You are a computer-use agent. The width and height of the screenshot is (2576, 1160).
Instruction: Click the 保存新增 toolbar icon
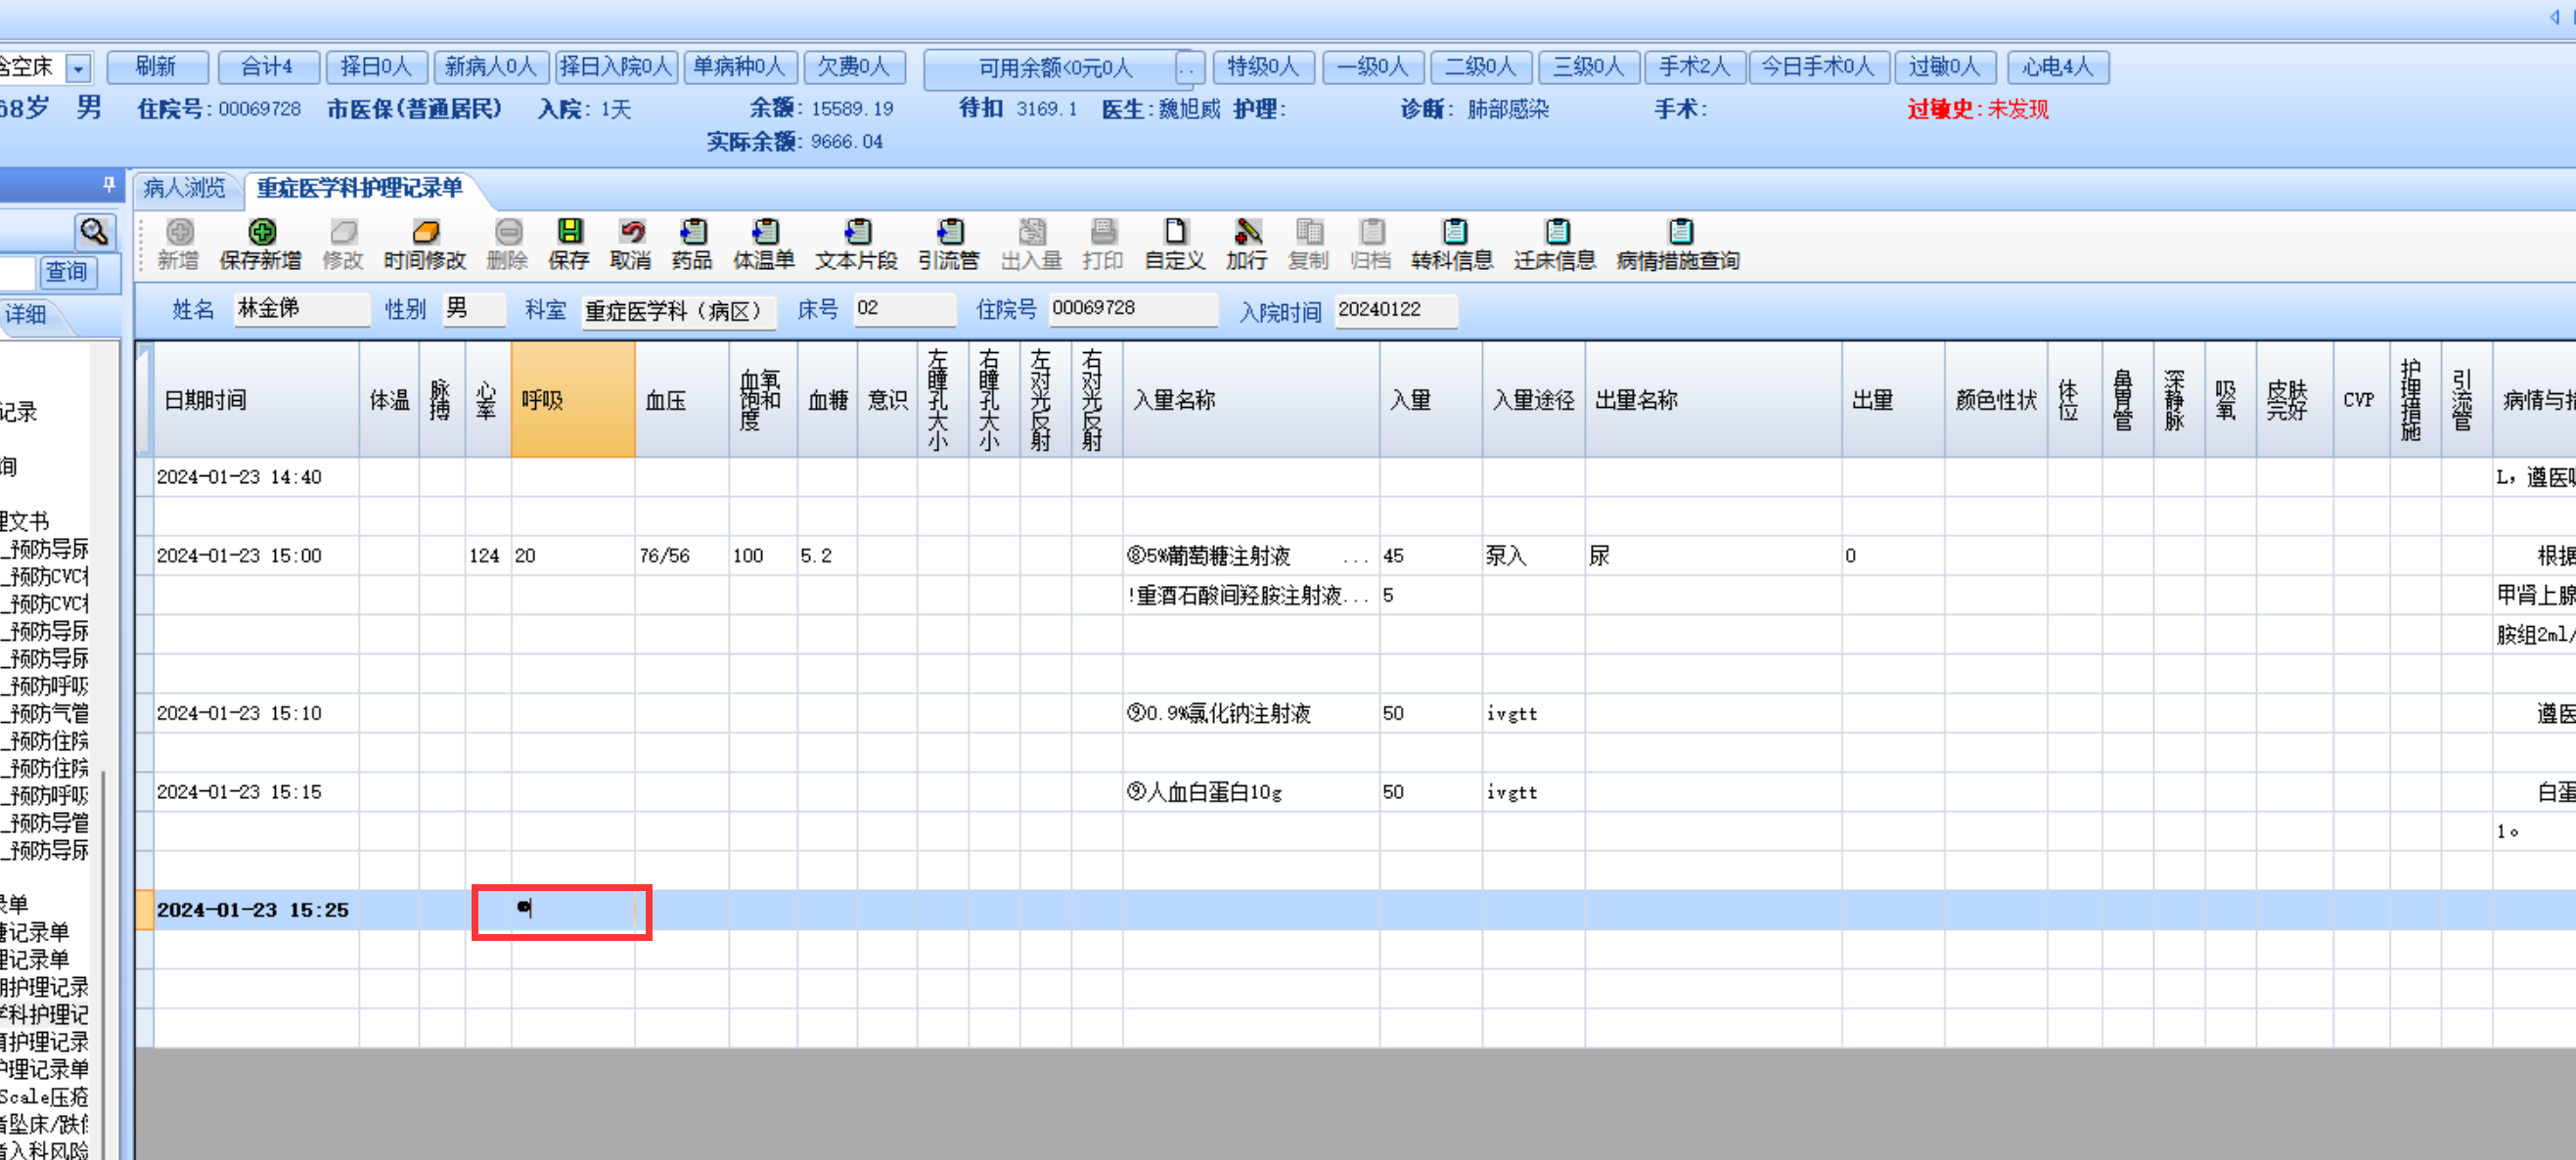click(x=261, y=233)
